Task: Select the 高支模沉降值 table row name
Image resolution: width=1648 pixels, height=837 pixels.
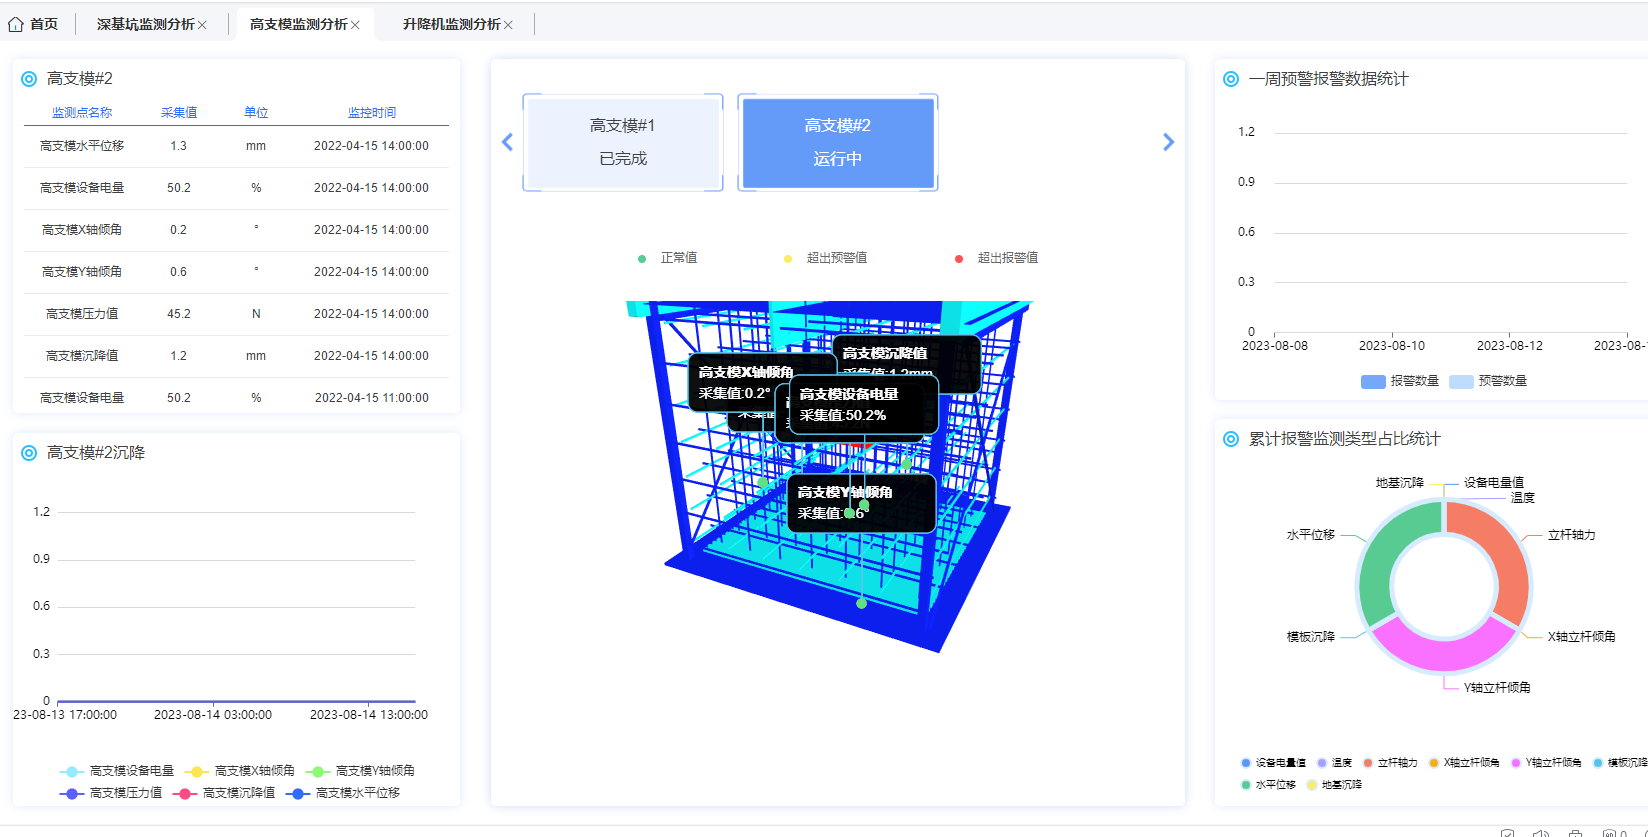Action: [x=82, y=356]
